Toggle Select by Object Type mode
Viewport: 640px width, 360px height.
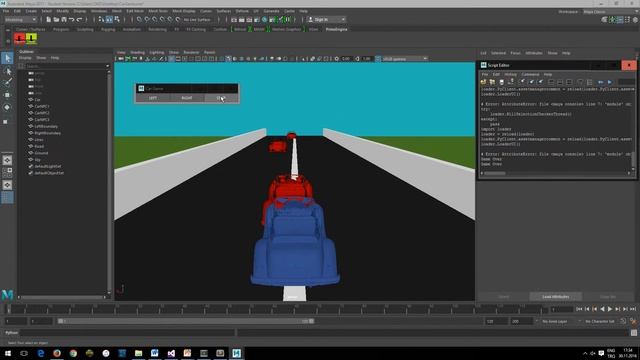click(x=109, y=20)
